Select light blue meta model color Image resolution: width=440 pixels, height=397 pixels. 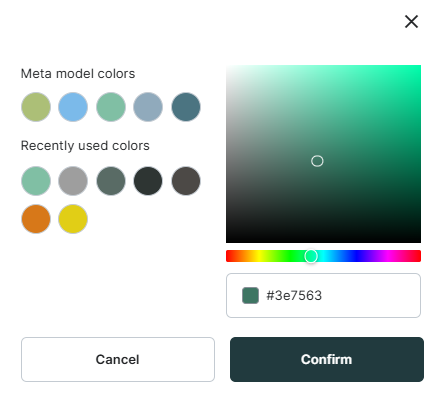pyautogui.click(x=73, y=107)
